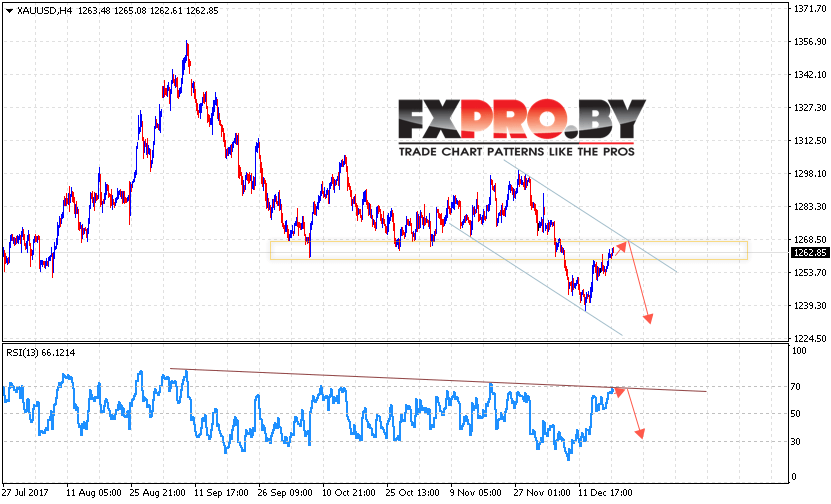Viewport: 831px width, 504px height.
Task: Click the 11 Dec 17:00 time label
Action: pos(605,492)
